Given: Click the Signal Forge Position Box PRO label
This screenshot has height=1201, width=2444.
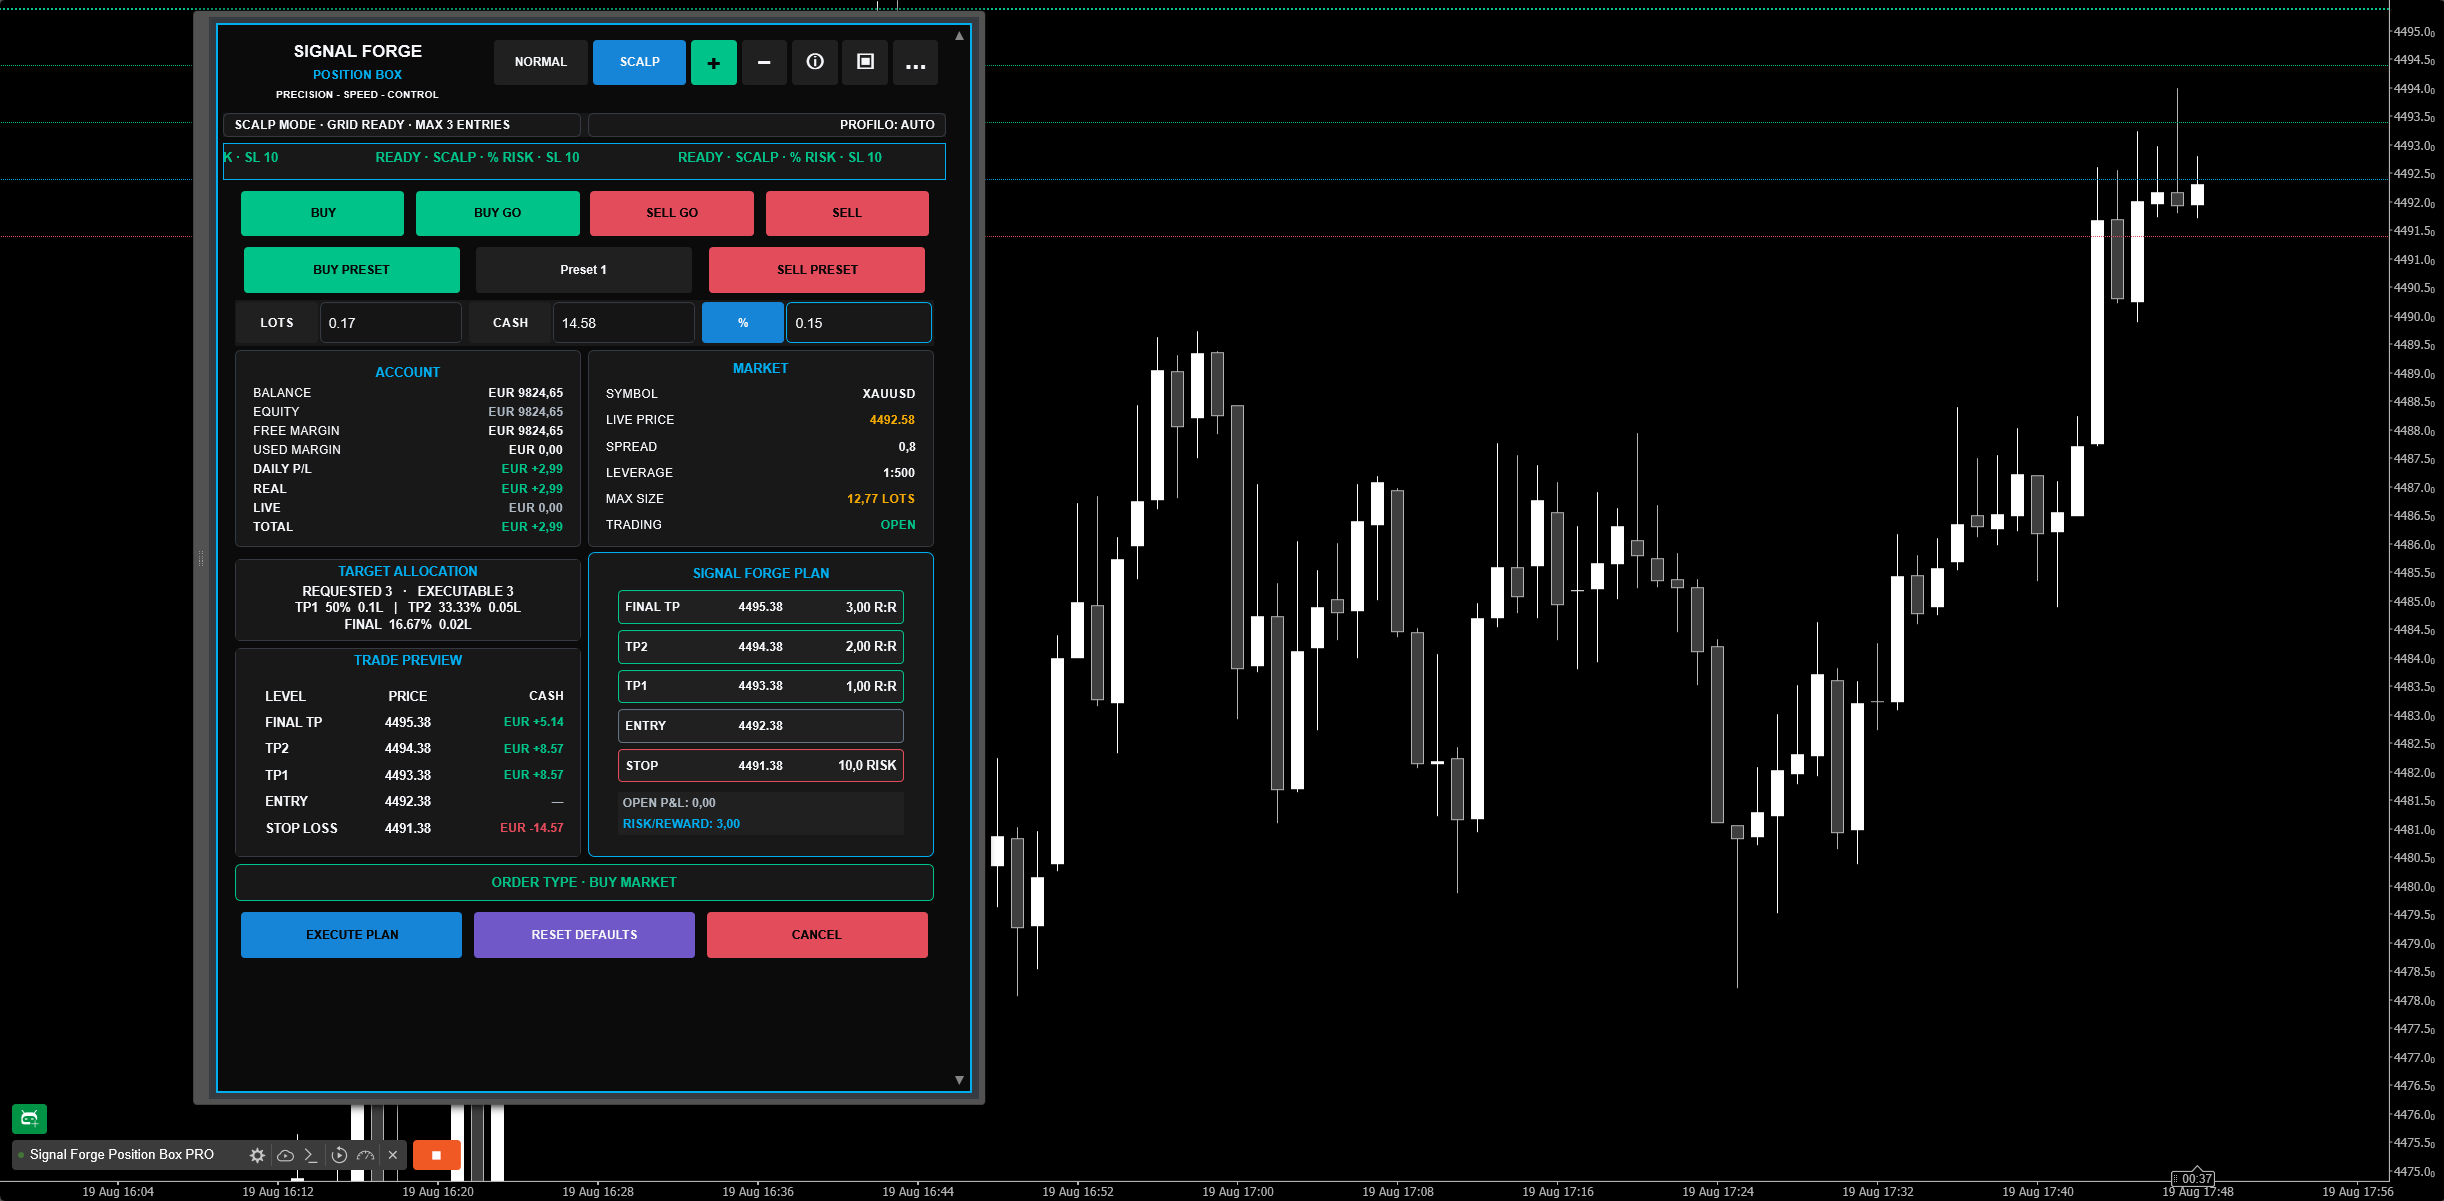Looking at the screenshot, I should [122, 1155].
